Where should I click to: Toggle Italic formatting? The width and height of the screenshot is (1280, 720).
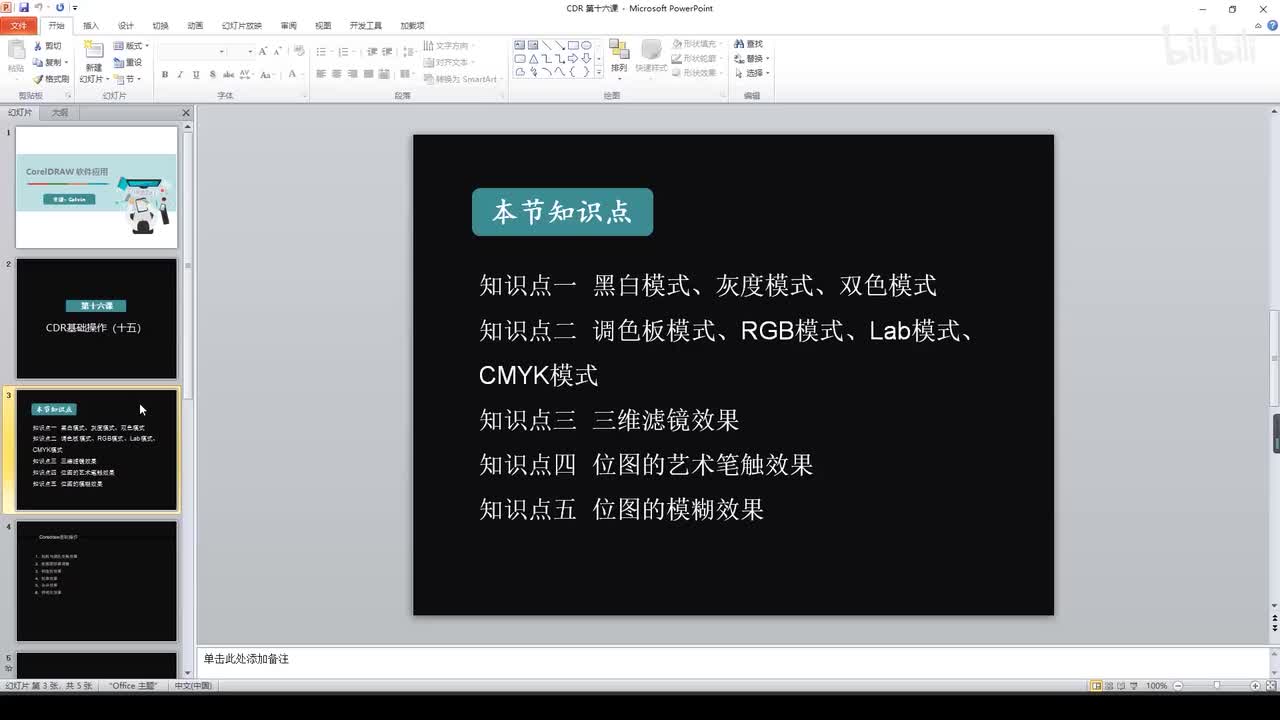click(x=181, y=75)
